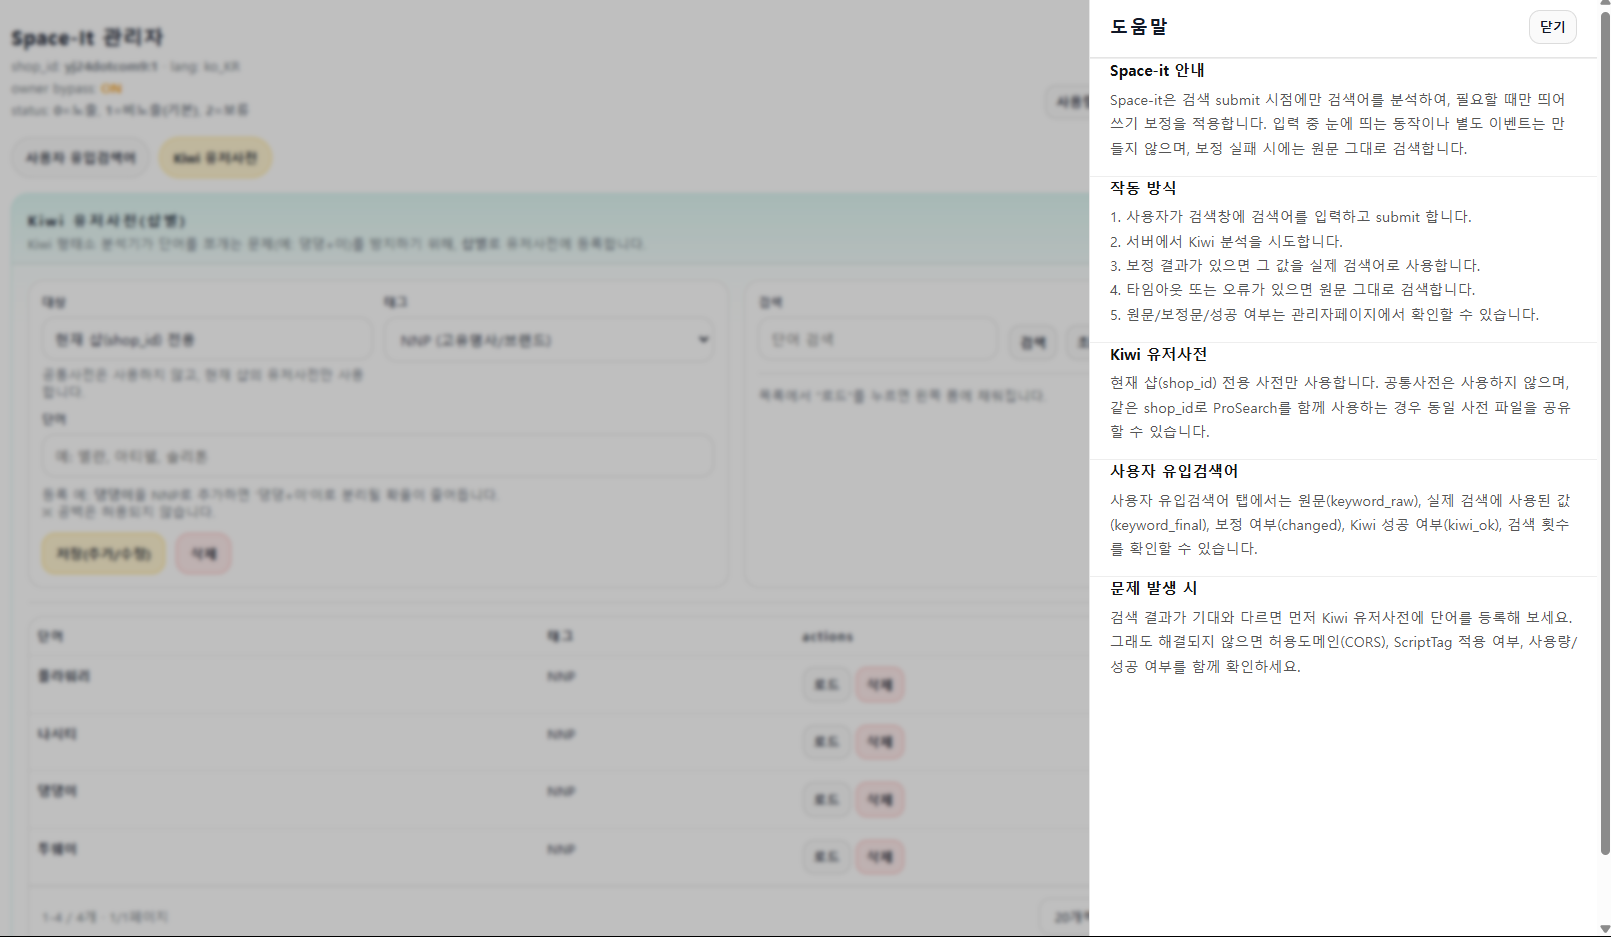Viewport: 1611px width, 937px height.
Task: Click the dropdown arrow on the NNP select
Action: [703, 340]
